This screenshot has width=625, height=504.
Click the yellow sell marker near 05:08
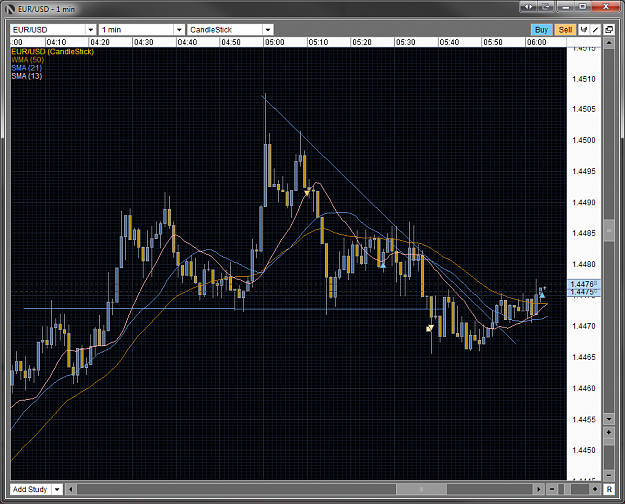(307, 193)
